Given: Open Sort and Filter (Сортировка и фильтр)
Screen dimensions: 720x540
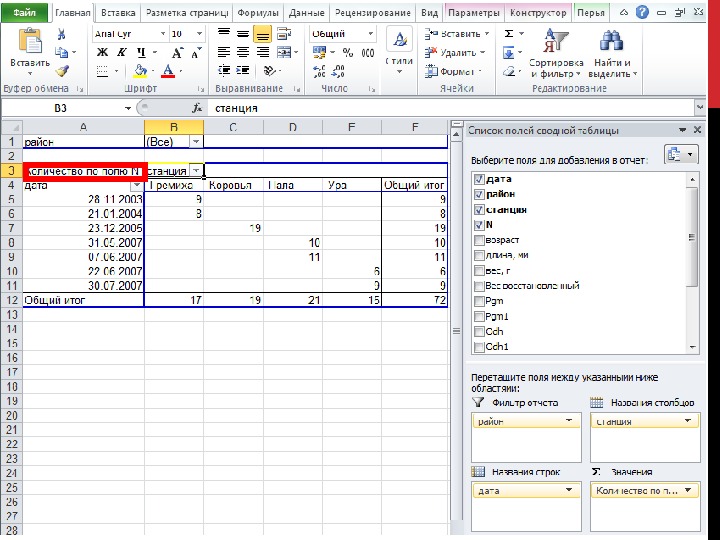Looking at the screenshot, I should pyautogui.click(x=553, y=54).
